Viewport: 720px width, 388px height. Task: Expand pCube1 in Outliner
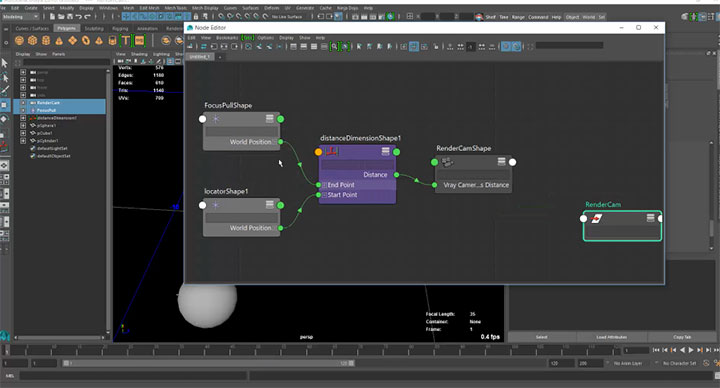[23, 133]
